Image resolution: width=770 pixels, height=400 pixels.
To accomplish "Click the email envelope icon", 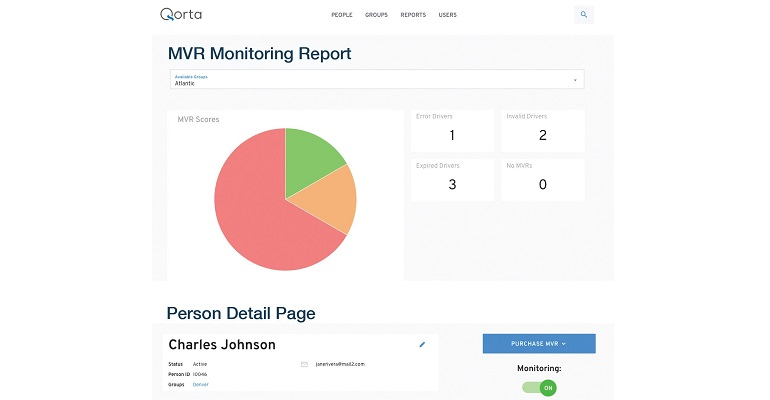I will click(304, 364).
